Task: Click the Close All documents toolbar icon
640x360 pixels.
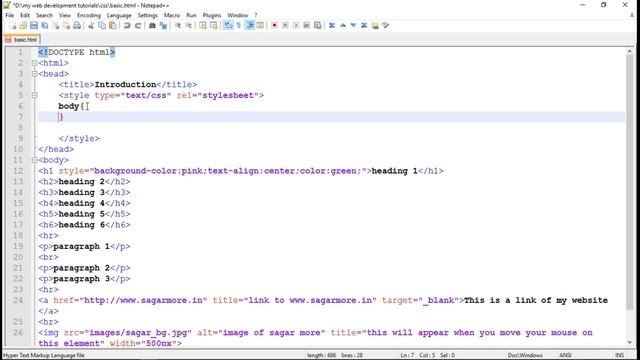Action: click(66, 26)
